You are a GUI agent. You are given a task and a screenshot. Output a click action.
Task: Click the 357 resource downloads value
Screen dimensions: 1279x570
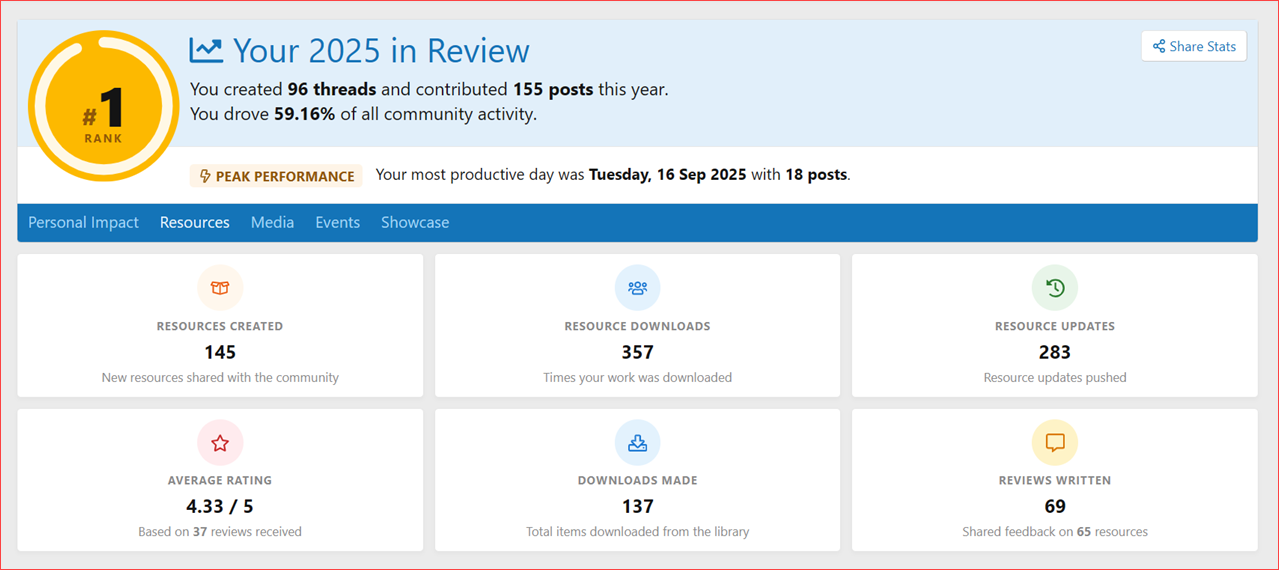click(637, 352)
